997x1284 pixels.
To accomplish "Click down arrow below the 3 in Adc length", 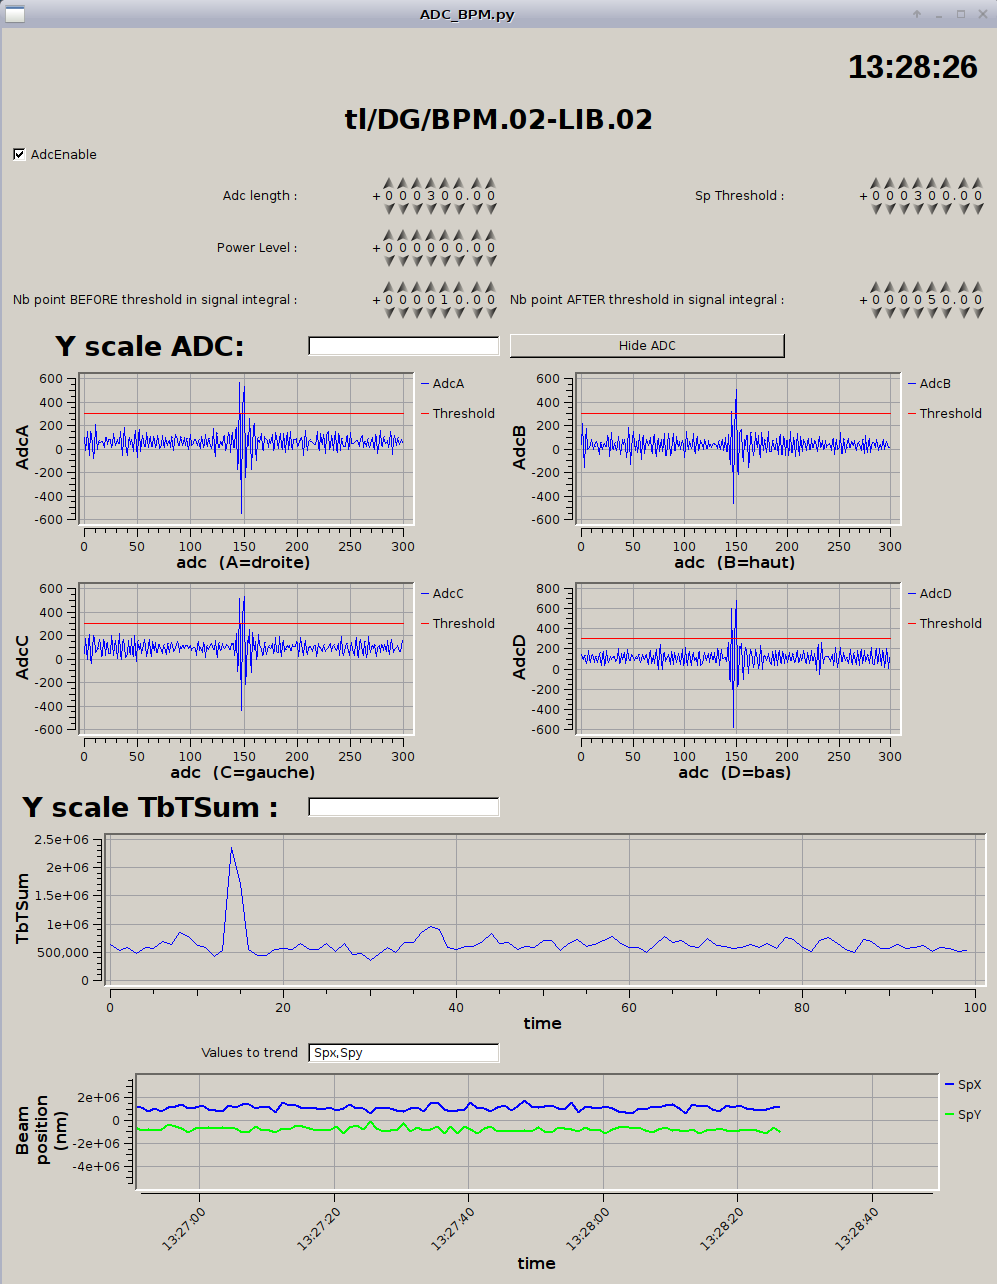I will click(x=432, y=209).
